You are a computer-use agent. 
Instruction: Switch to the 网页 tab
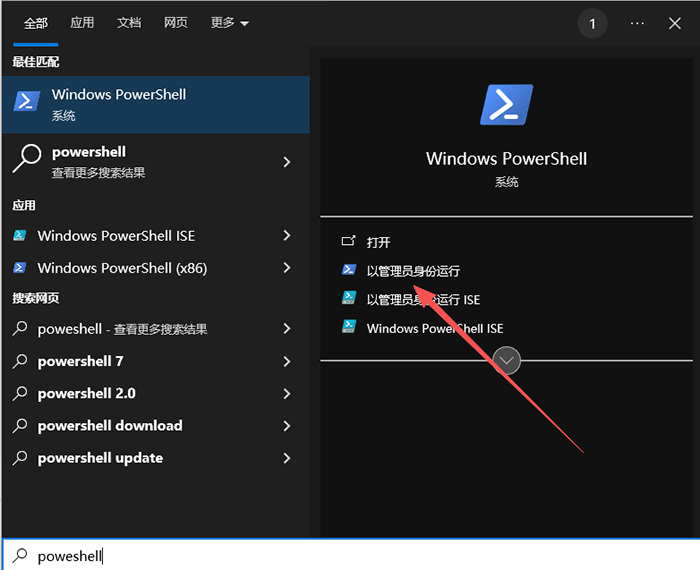[x=175, y=23]
